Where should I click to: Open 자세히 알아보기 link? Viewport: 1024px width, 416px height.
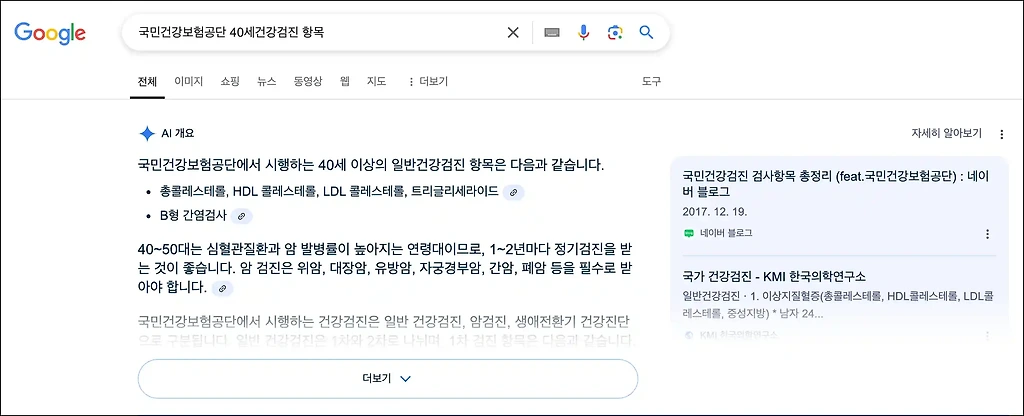(x=946, y=134)
